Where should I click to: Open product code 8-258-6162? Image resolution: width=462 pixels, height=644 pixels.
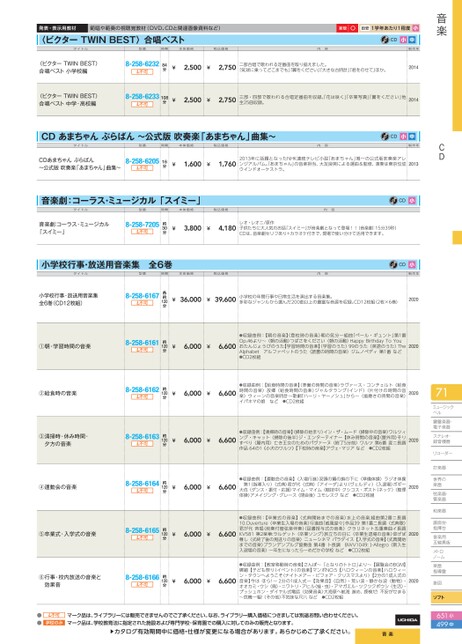click(142, 389)
